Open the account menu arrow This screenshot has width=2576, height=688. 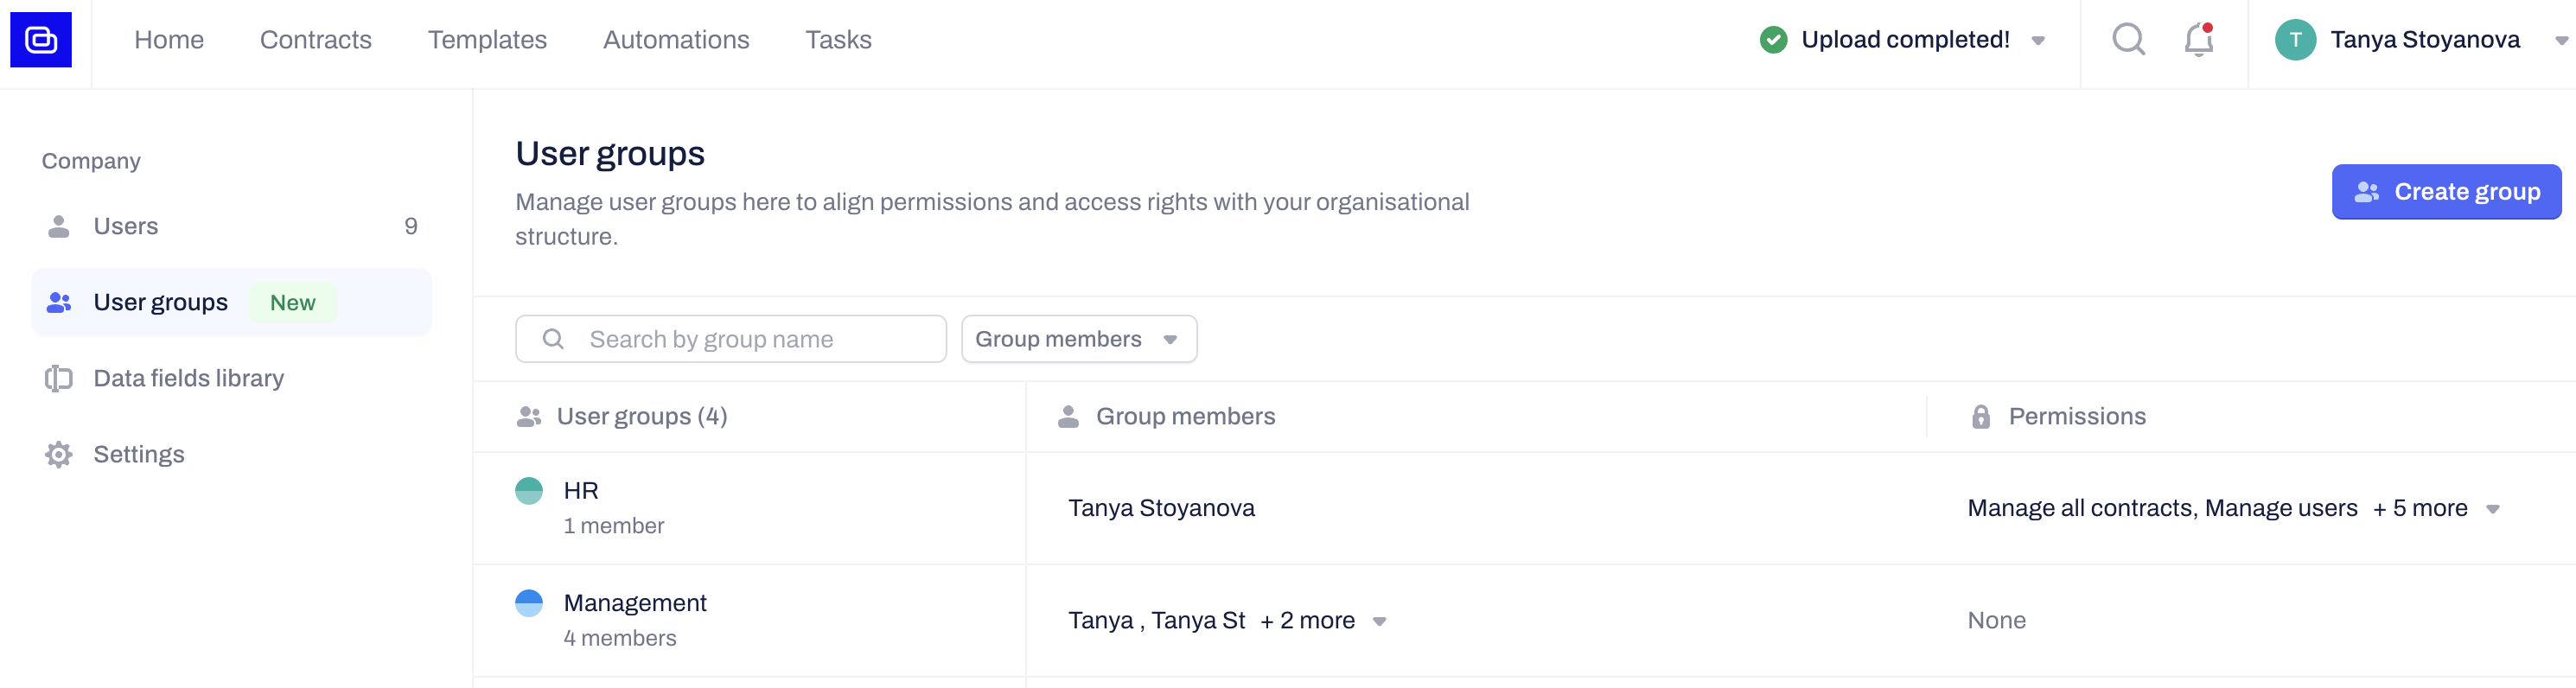click(2560, 41)
